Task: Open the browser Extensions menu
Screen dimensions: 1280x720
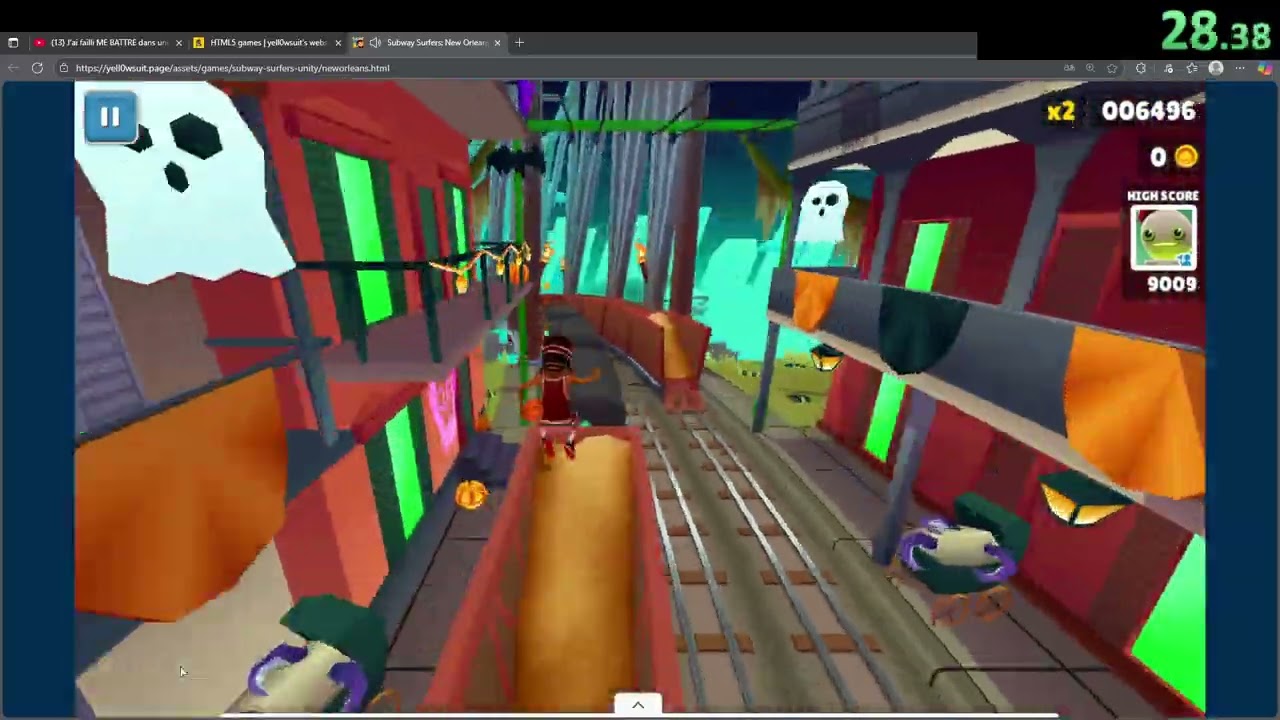Action: 1141,68
